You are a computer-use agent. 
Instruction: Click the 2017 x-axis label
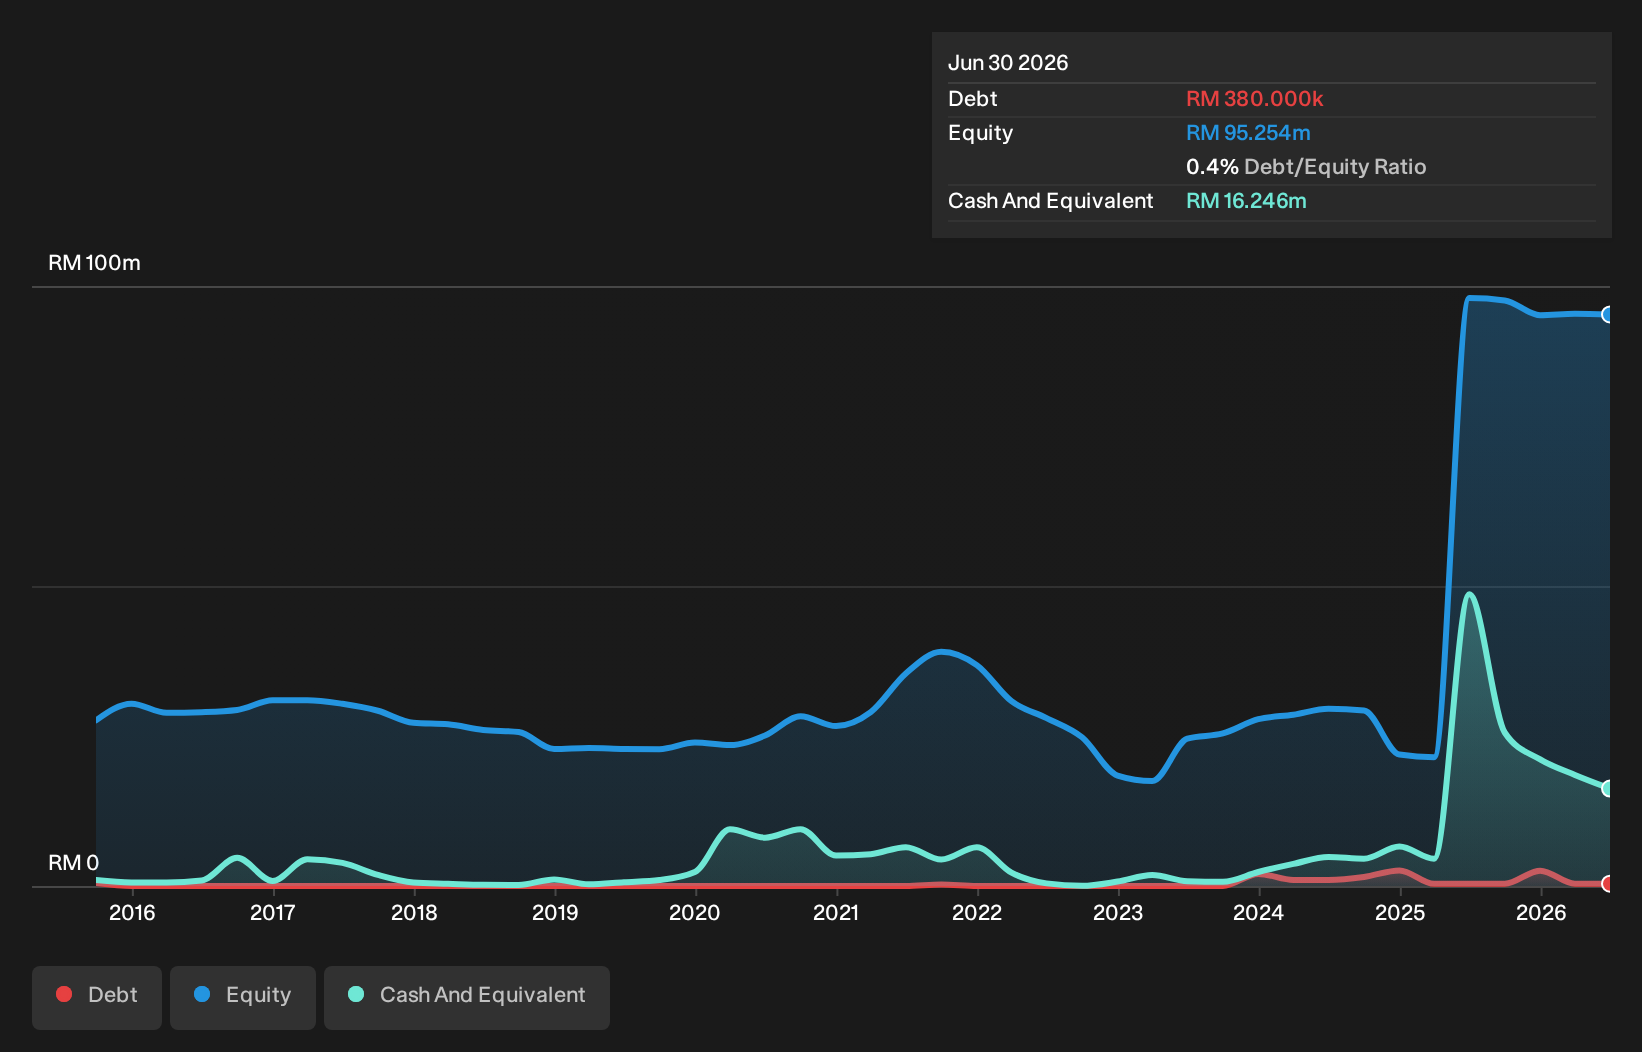pyautogui.click(x=272, y=913)
